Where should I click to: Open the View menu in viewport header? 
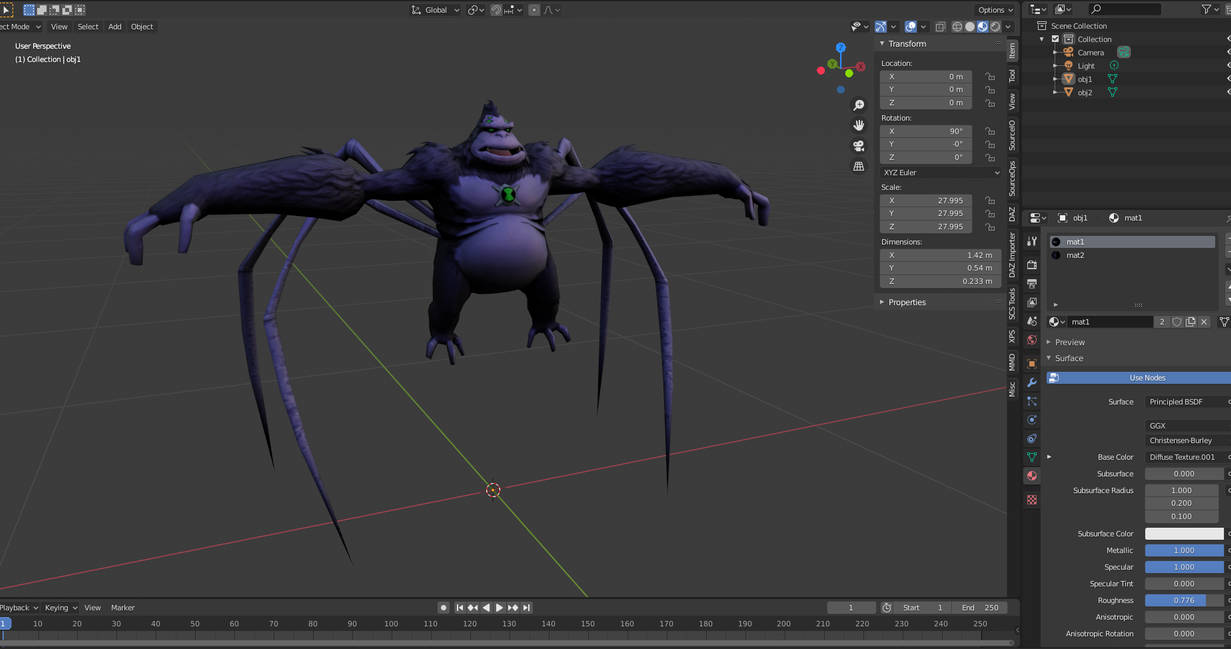[x=59, y=27]
